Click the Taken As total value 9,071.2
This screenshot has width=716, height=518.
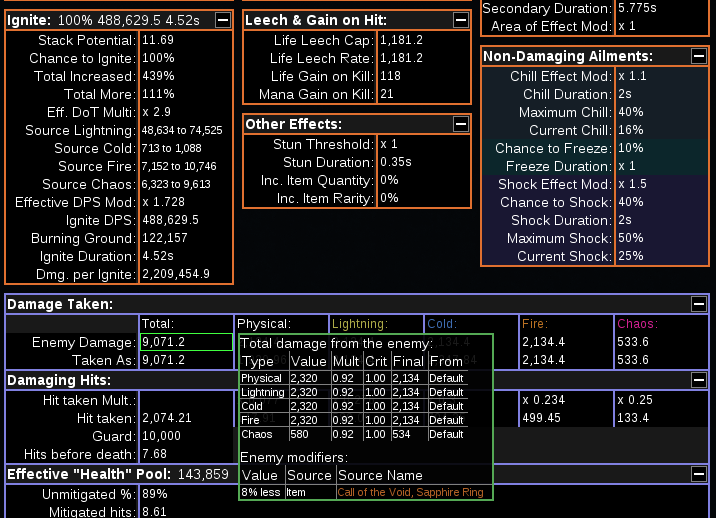[x=163, y=360]
